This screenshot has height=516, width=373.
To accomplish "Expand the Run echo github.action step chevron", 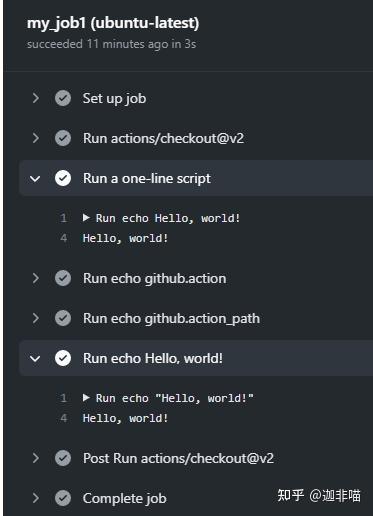I will [x=35, y=278].
